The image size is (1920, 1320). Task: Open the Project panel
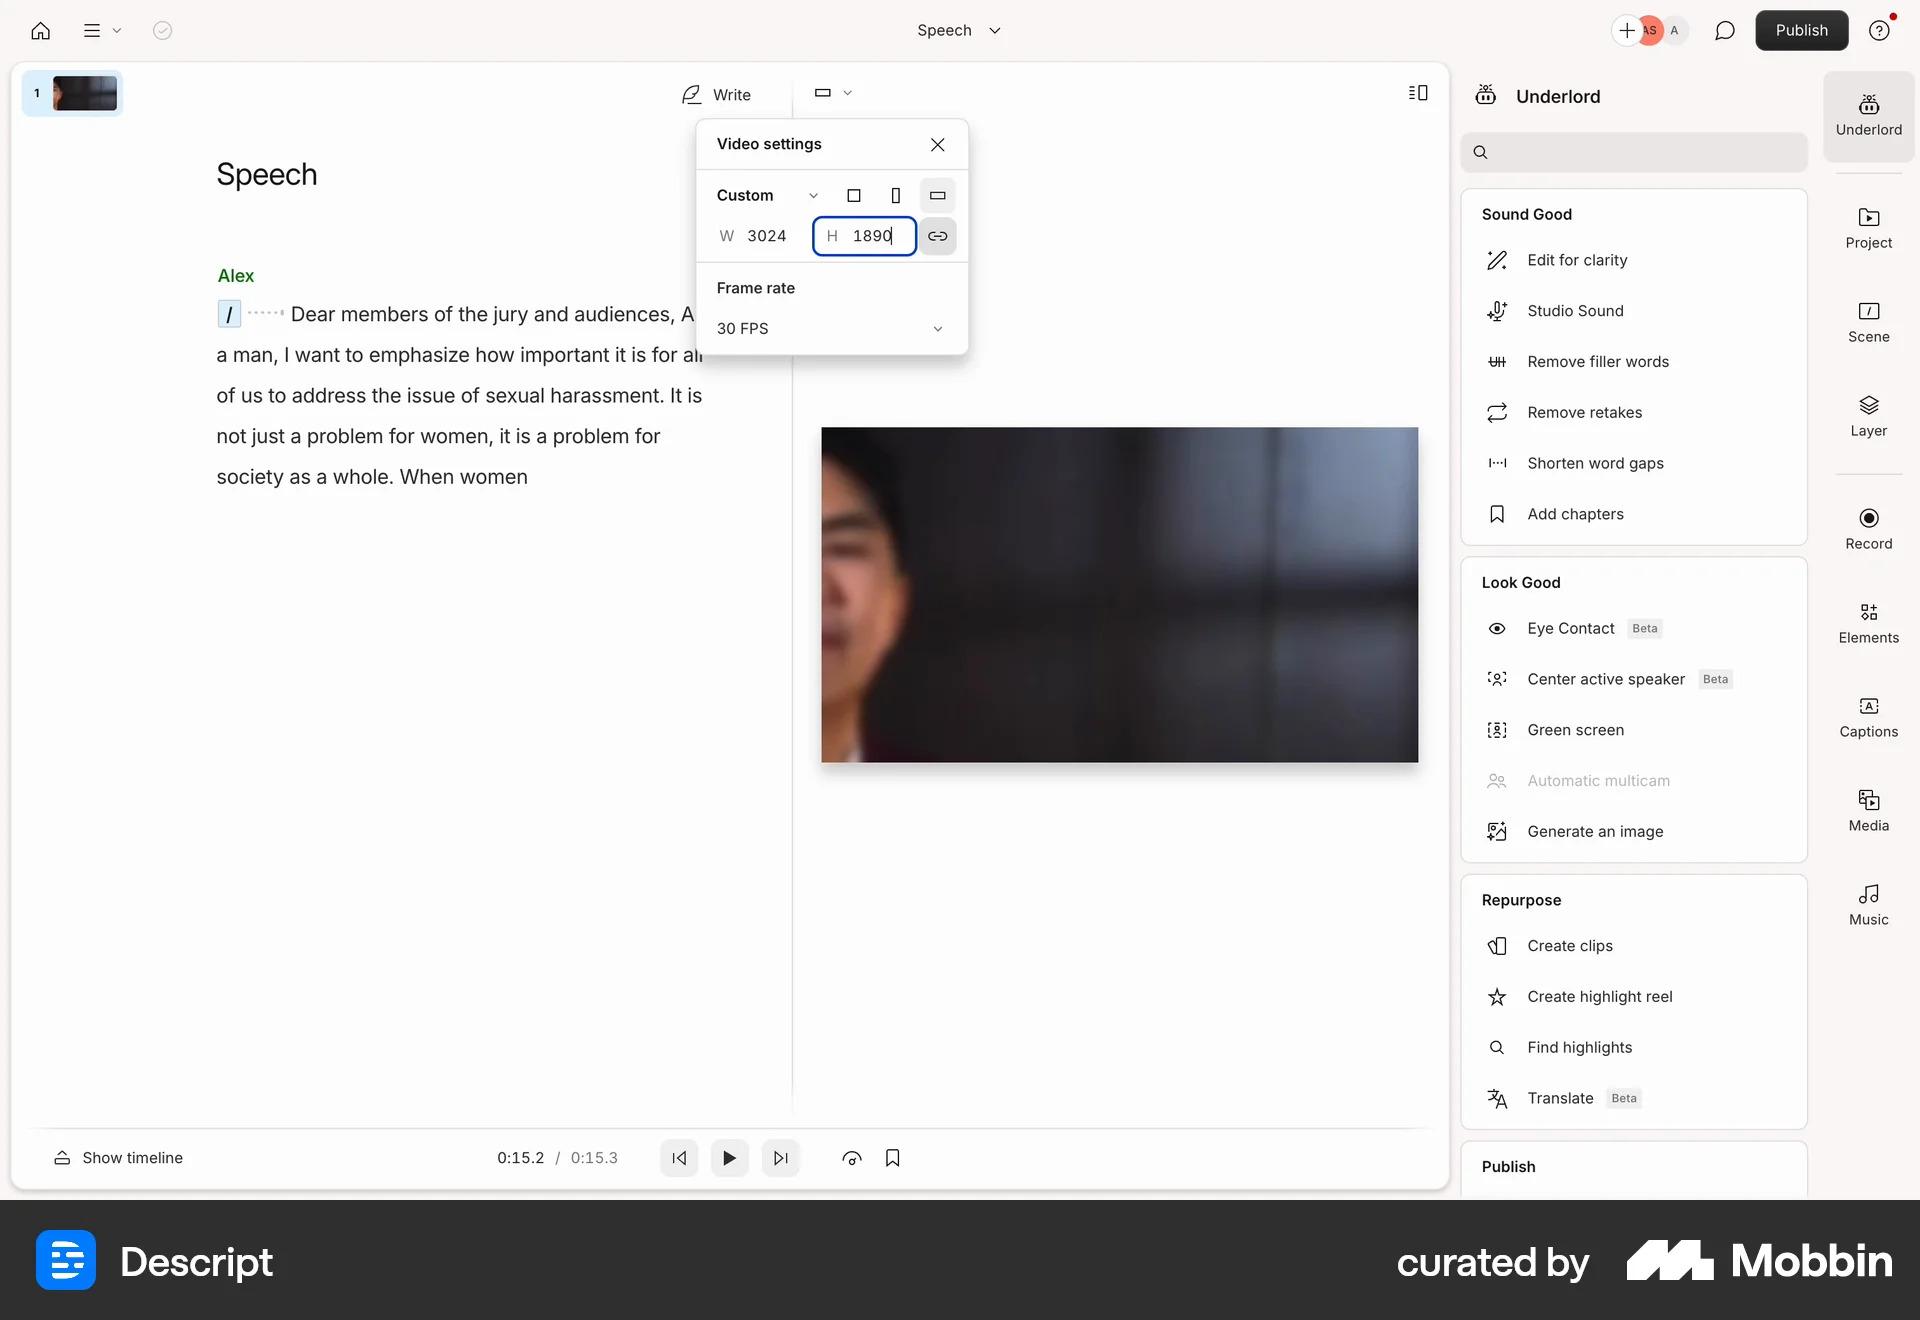[1868, 228]
